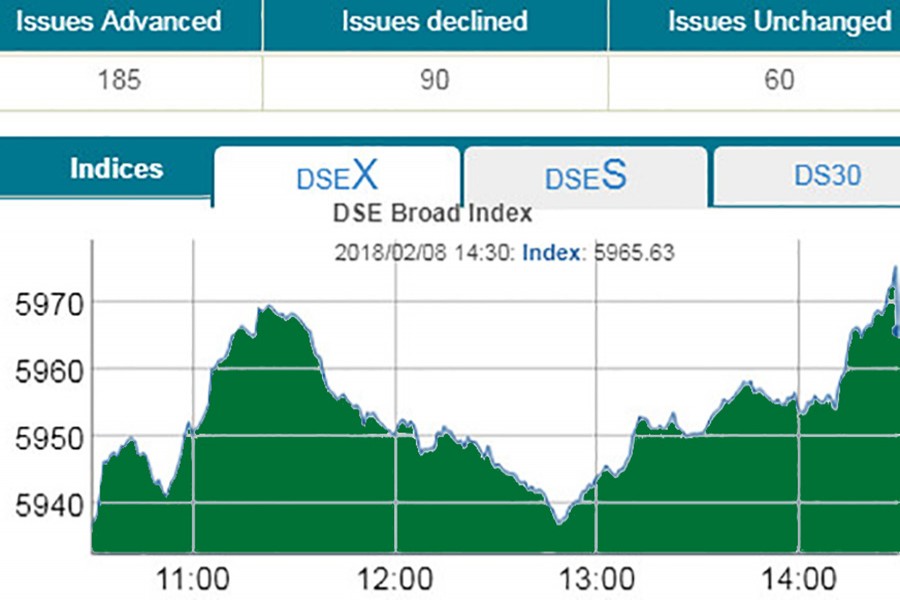
Task: Click the declined issues value 90
Action: pos(434,80)
